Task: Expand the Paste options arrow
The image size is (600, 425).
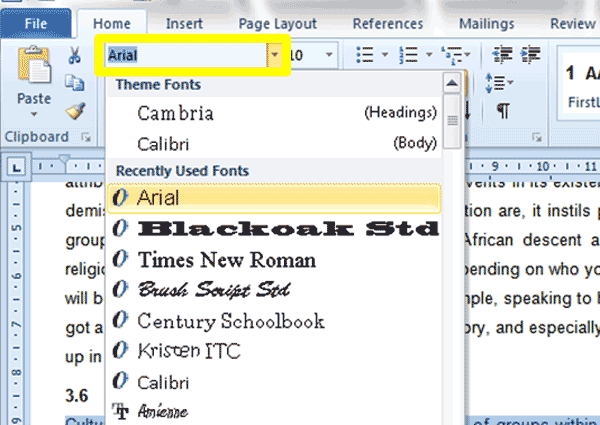Action: pos(34,115)
